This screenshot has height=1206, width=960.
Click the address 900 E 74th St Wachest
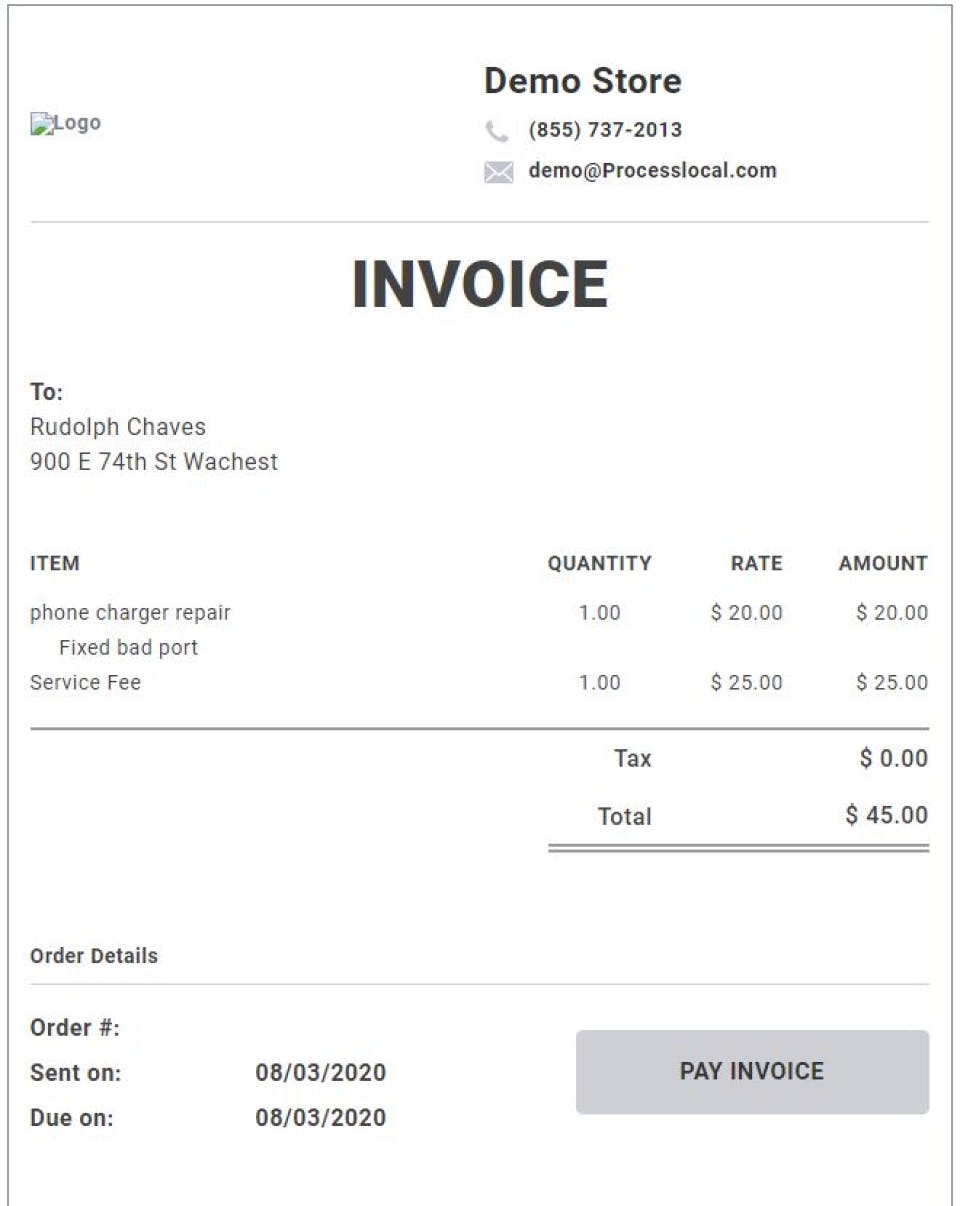154,462
